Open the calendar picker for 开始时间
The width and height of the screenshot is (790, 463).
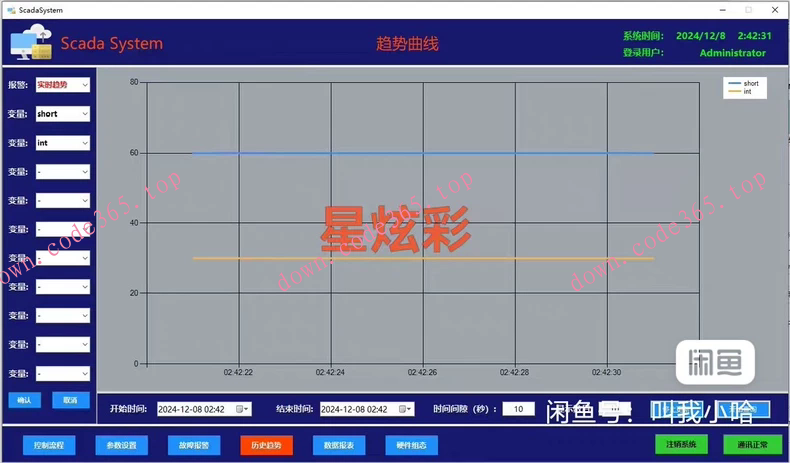coord(242,409)
